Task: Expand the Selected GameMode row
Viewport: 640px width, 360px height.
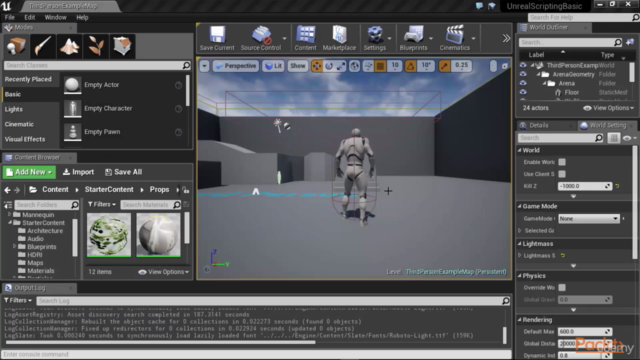Action: (x=520, y=231)
